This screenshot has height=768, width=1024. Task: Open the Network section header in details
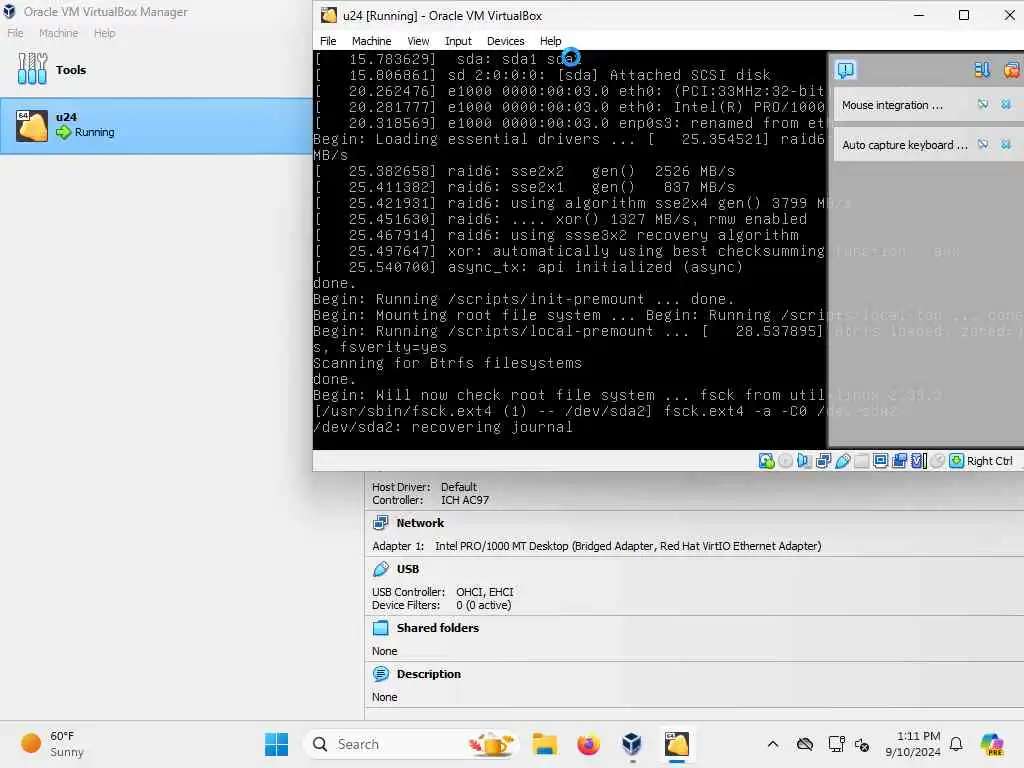tap(420, 522)
